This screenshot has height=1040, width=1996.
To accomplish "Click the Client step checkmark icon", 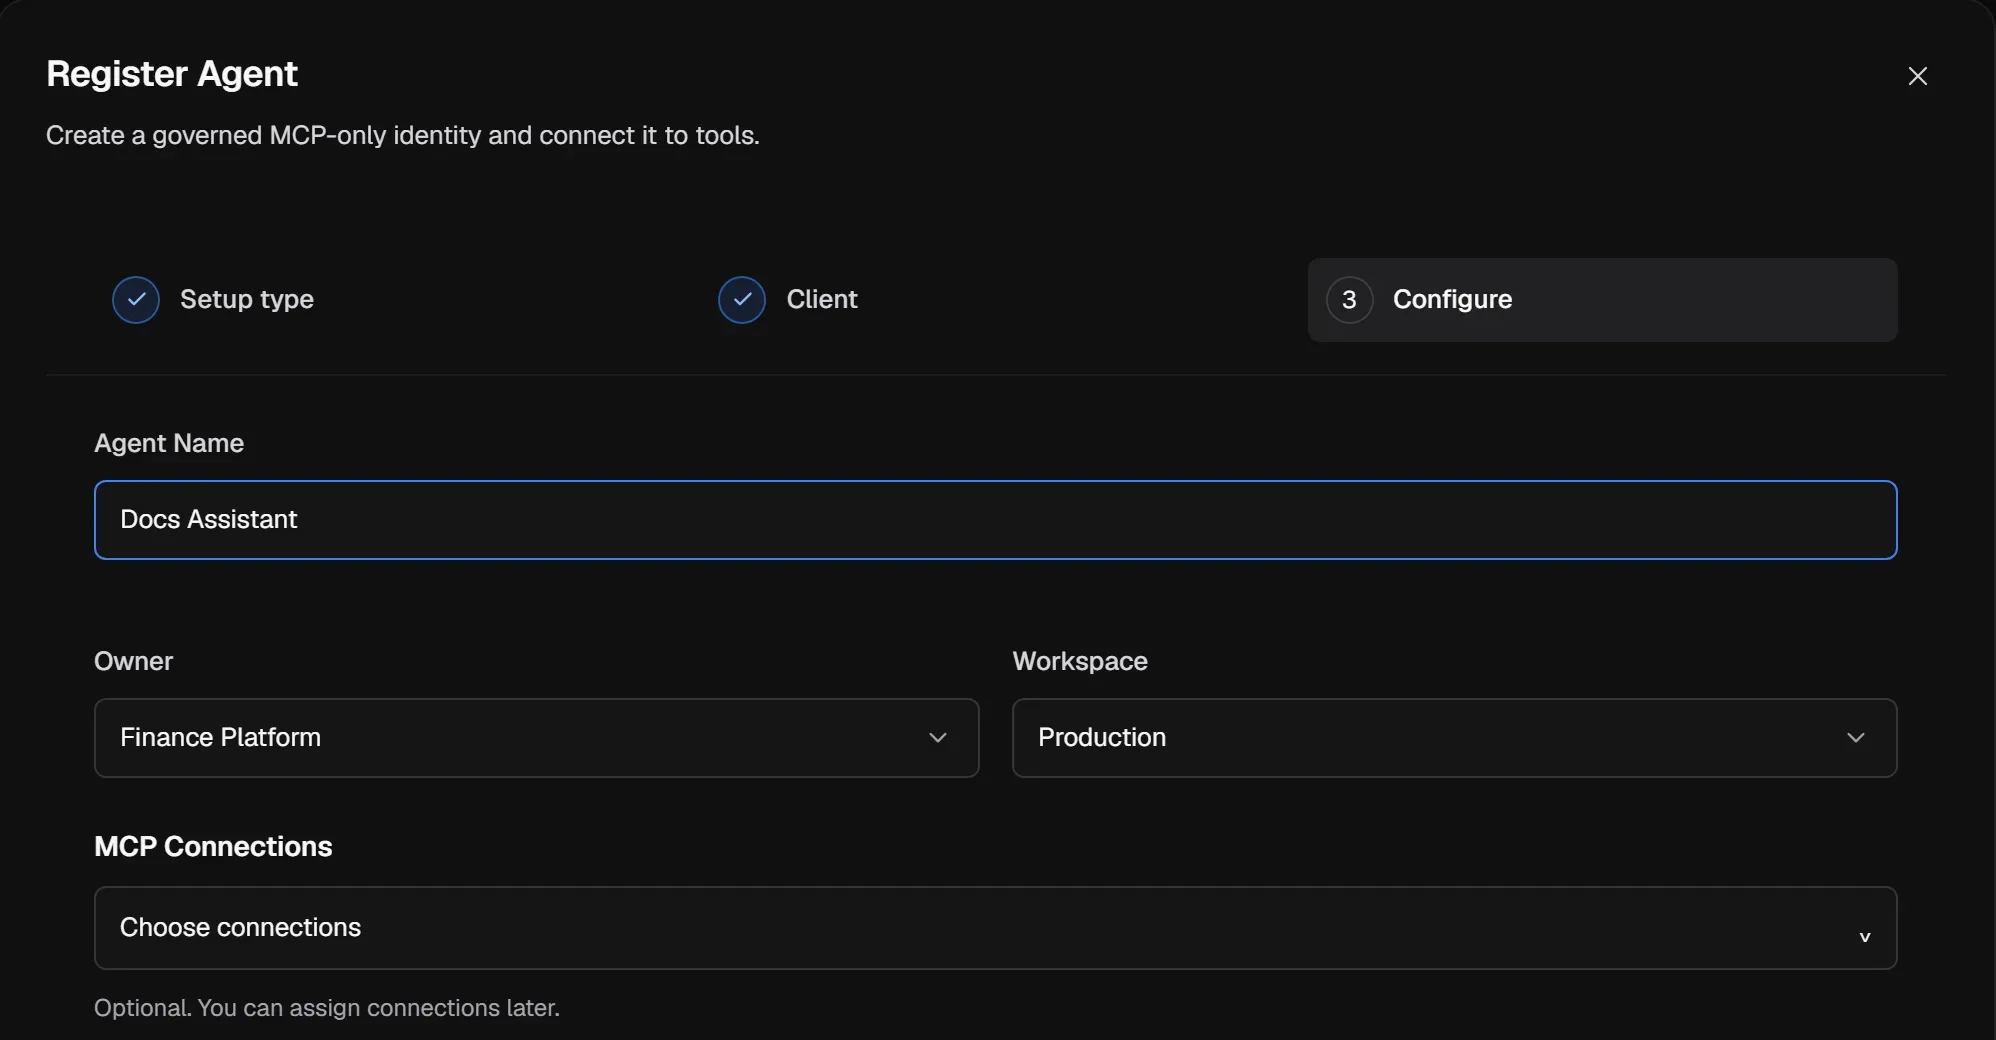I will tap(742, 300).
